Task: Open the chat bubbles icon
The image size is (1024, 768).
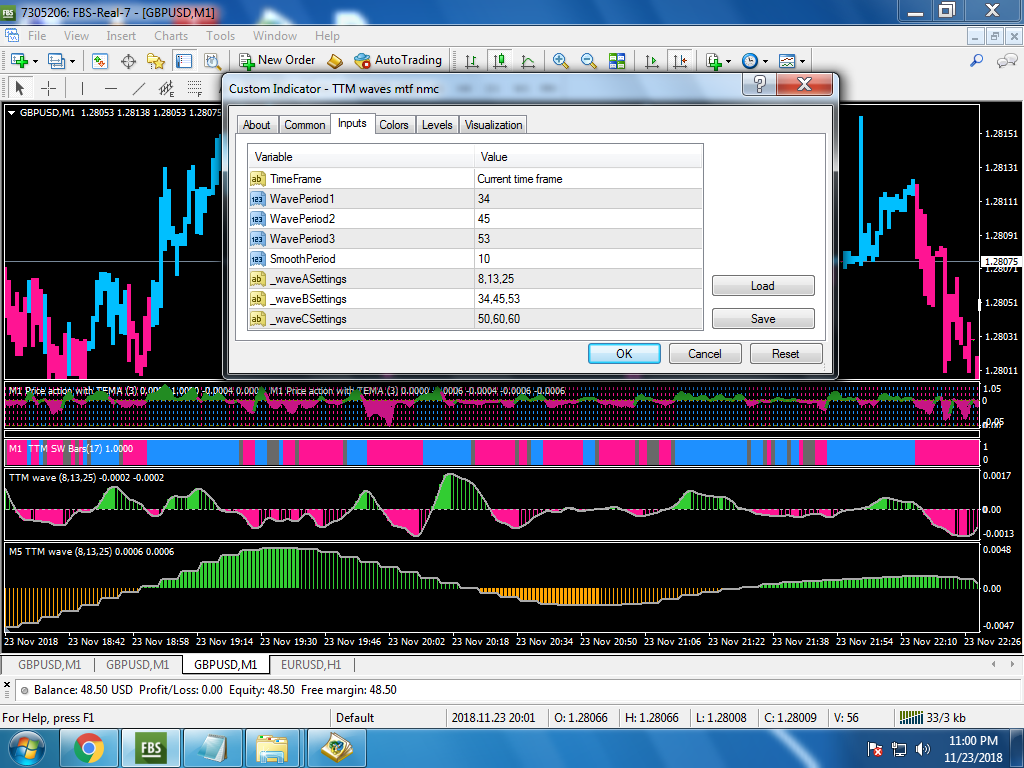Action: [1006, 61]
